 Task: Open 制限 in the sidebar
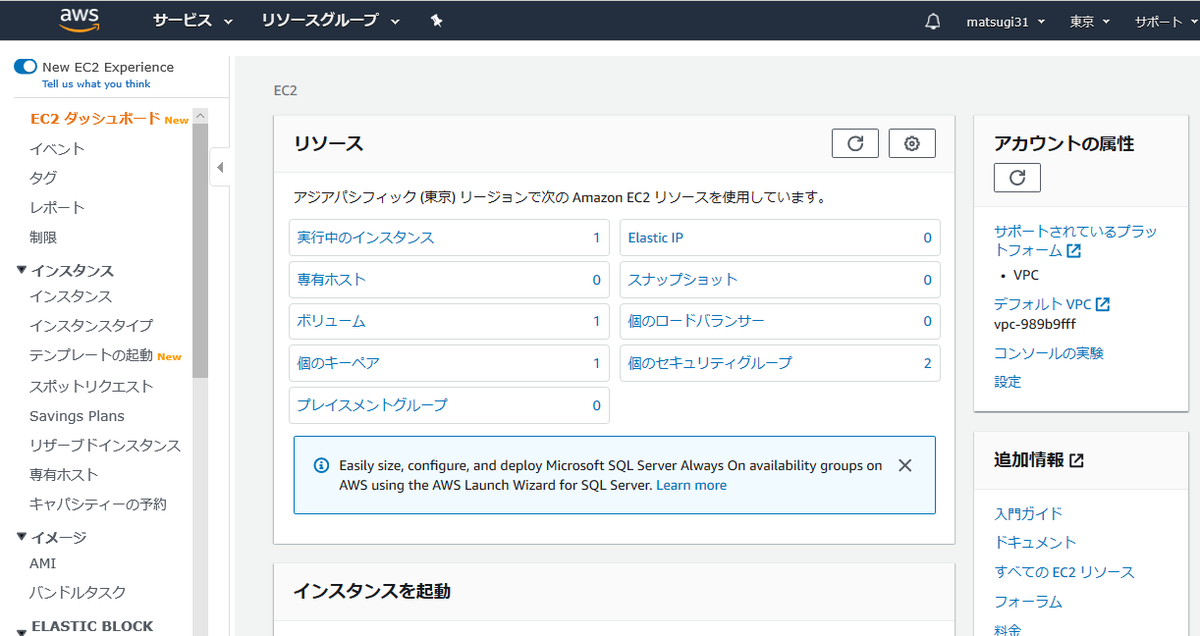pos(43,237)
